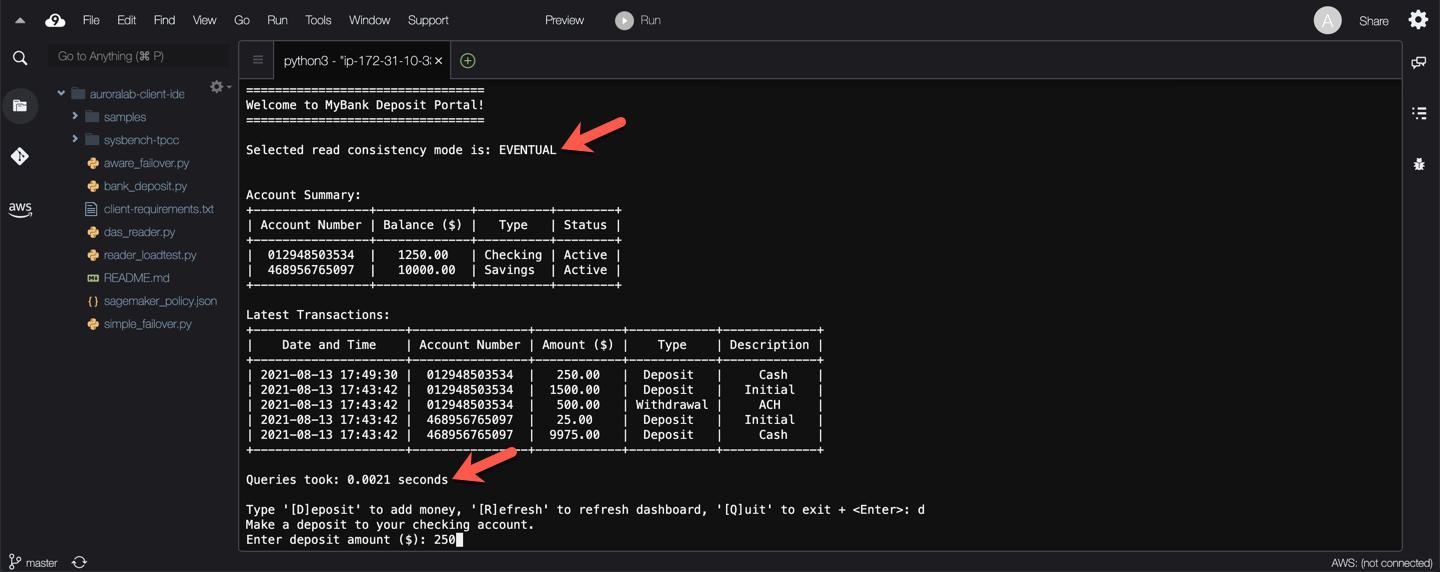Click the Go to Anything search field
Viewport: 1440px width, 572px height.
point(138,56)
